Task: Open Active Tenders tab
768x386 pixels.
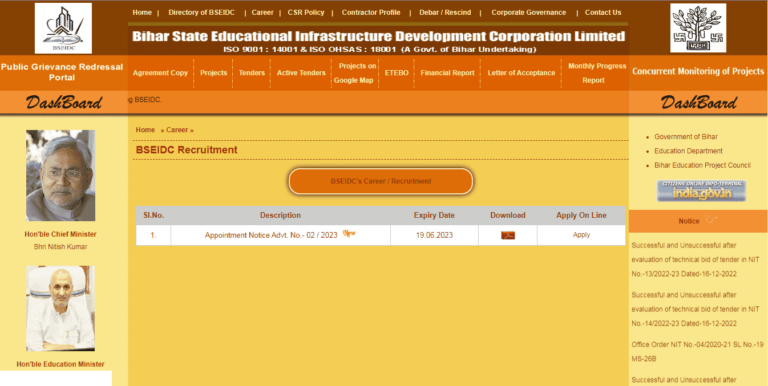Action: 301,73
